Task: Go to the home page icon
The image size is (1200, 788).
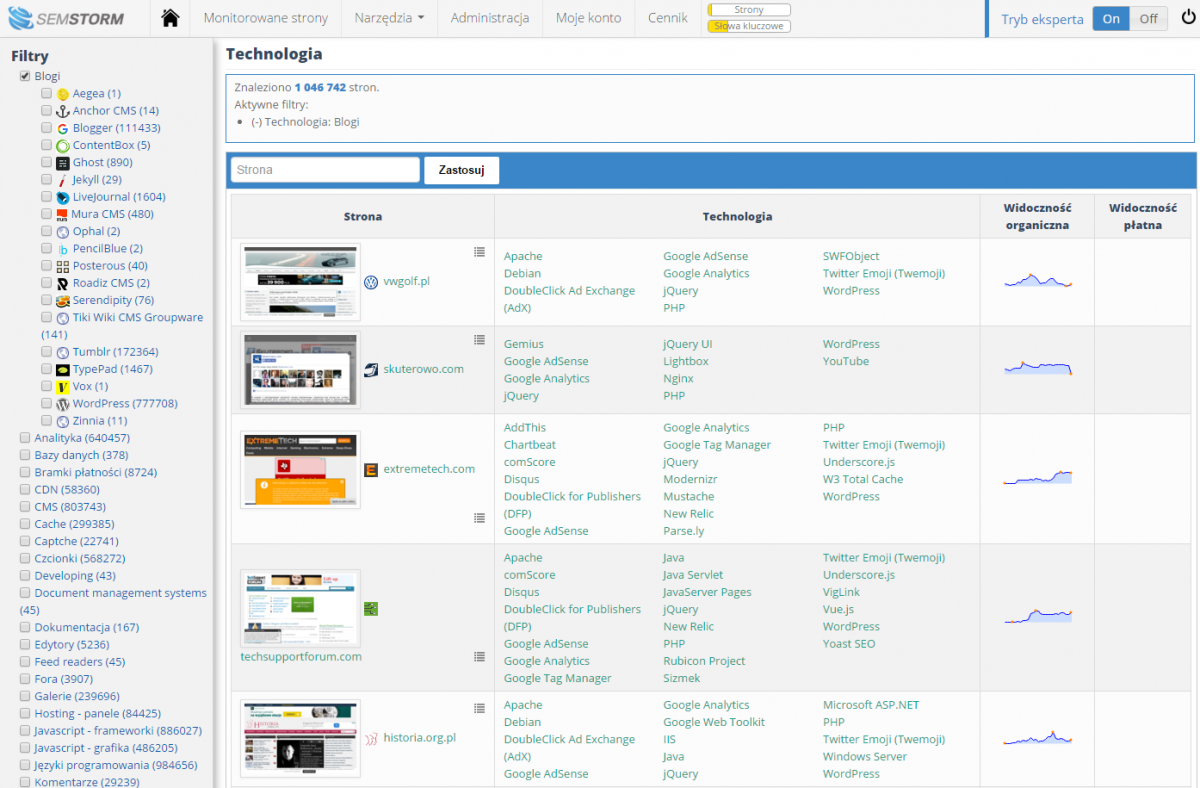Action: coord(170,18)
